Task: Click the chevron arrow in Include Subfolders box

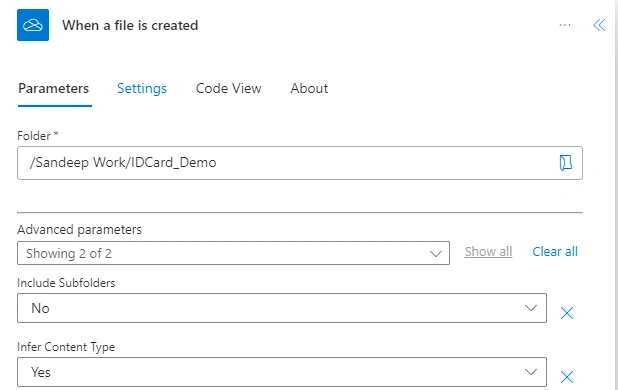Action: 531,308
